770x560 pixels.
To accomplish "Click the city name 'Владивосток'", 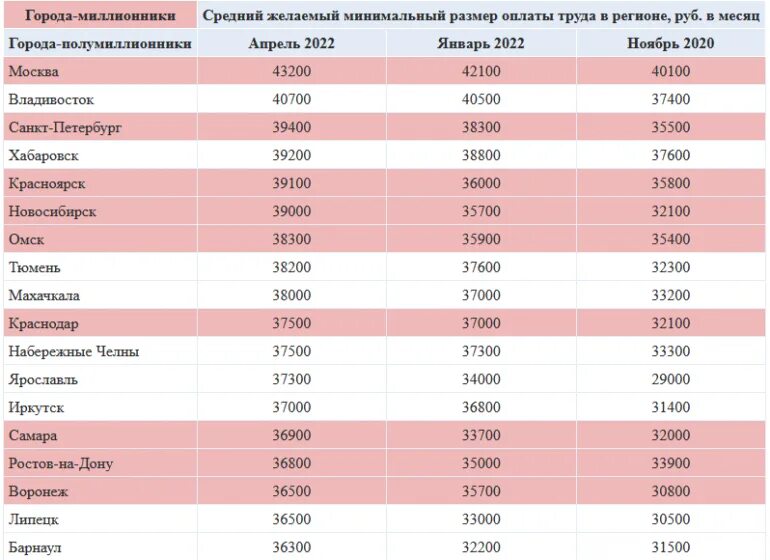I will [x=51, y=99].
